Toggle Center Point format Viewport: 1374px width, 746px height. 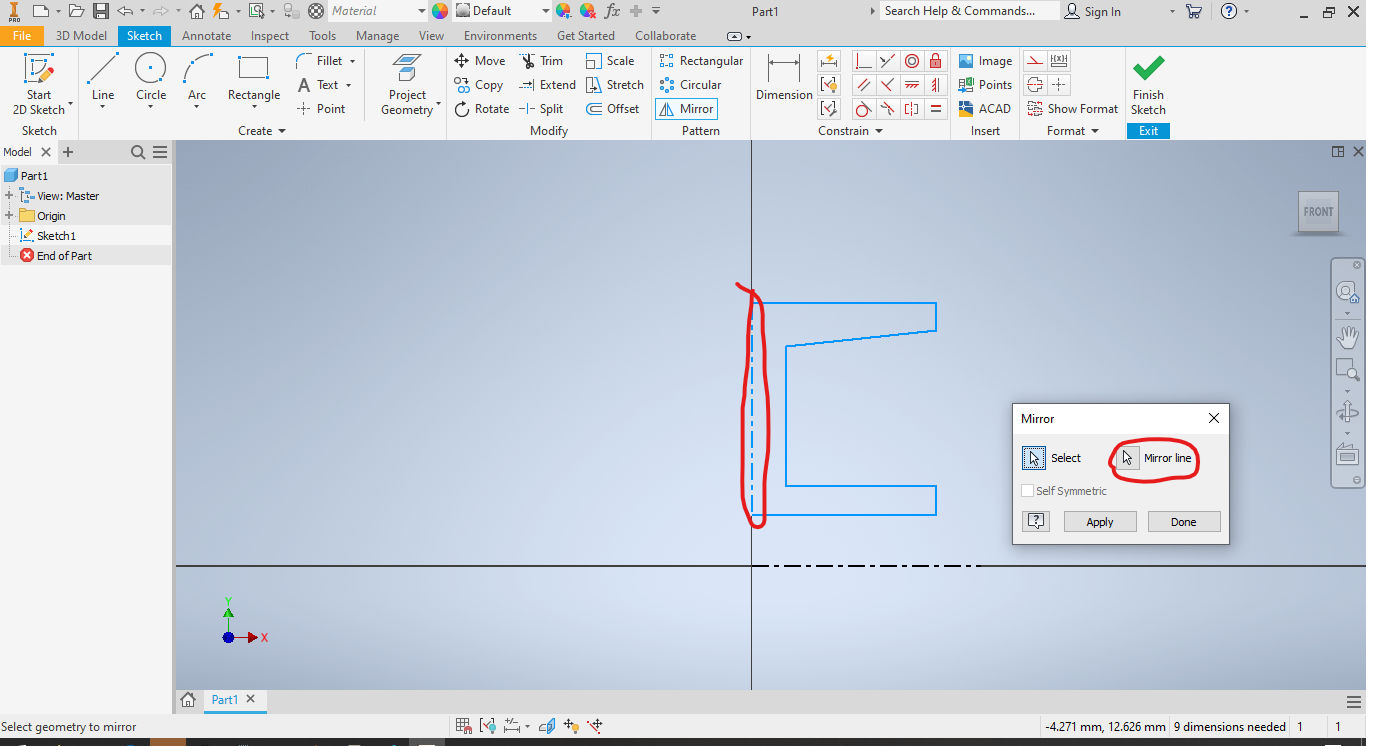[x=1059, y=85]
